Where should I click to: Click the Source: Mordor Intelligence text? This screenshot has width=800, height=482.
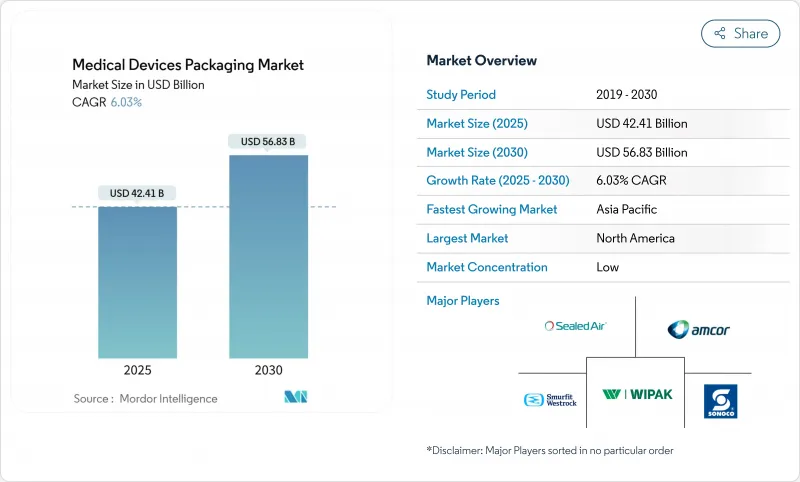point(145,399)
